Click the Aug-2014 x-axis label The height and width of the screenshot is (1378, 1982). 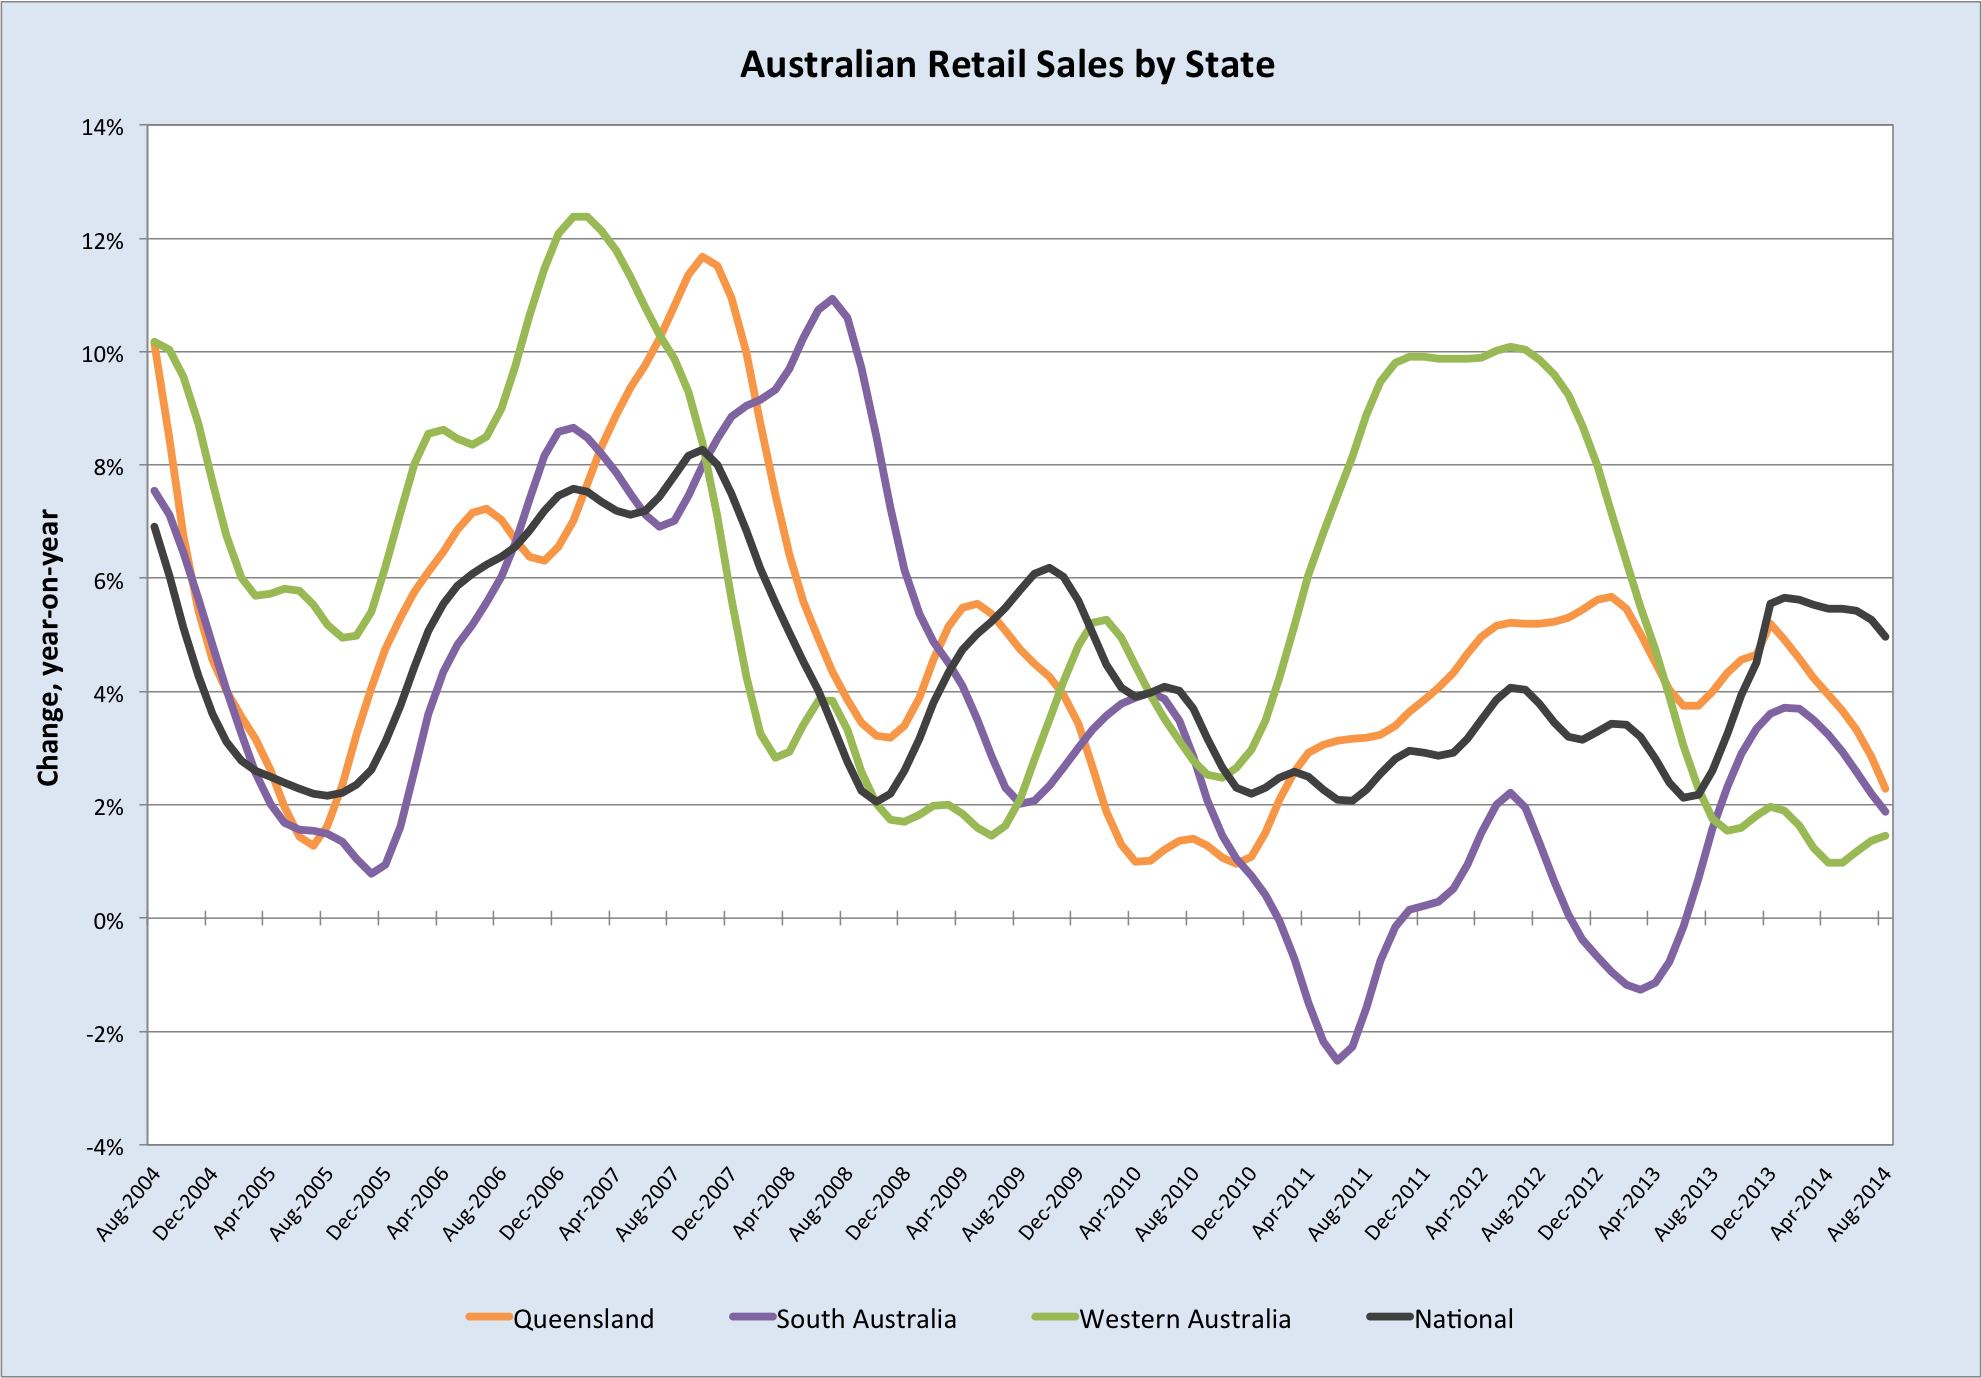pos(1861,1203)
